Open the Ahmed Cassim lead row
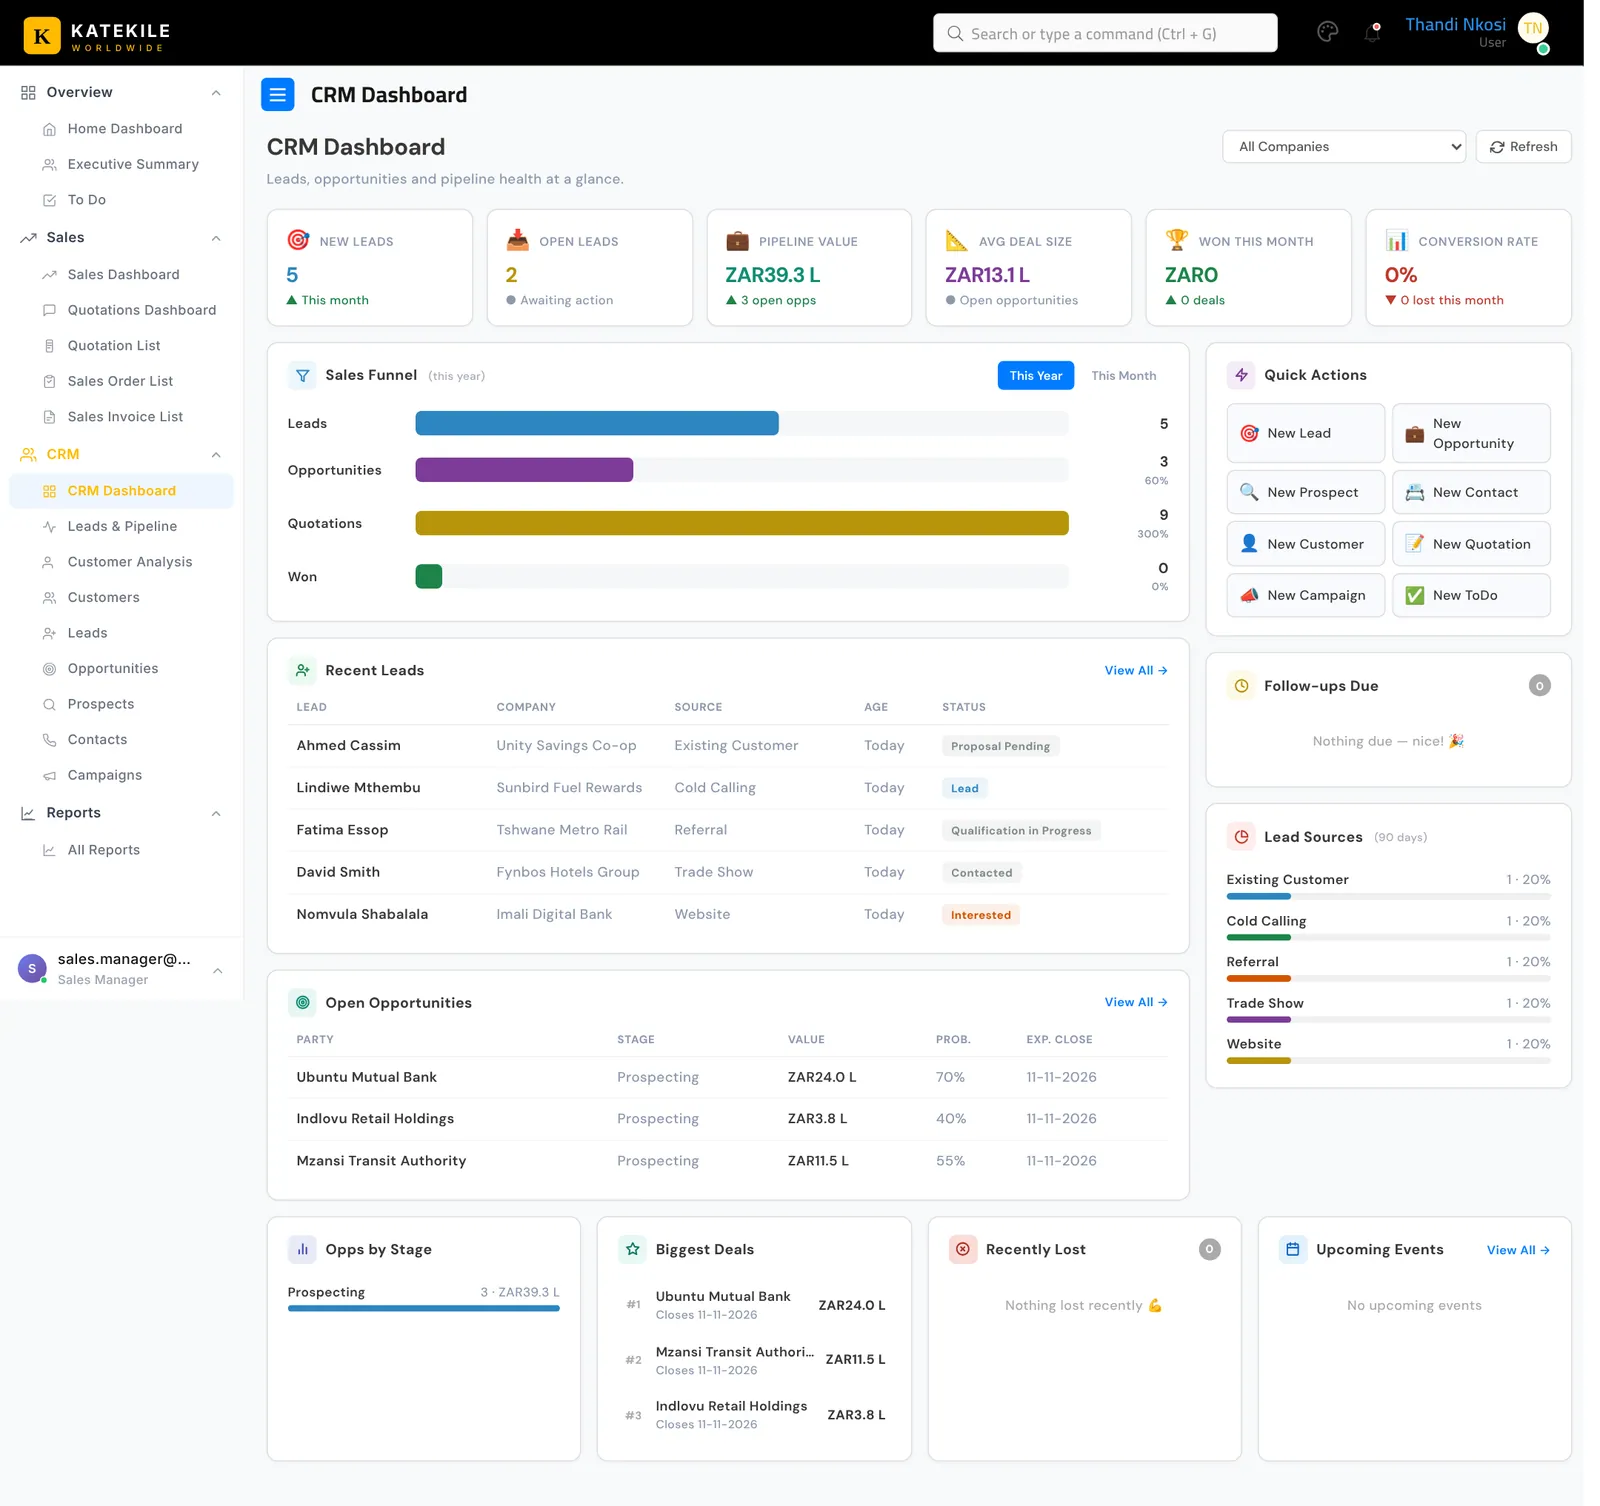1600x1506 pixels. (728, 746)
